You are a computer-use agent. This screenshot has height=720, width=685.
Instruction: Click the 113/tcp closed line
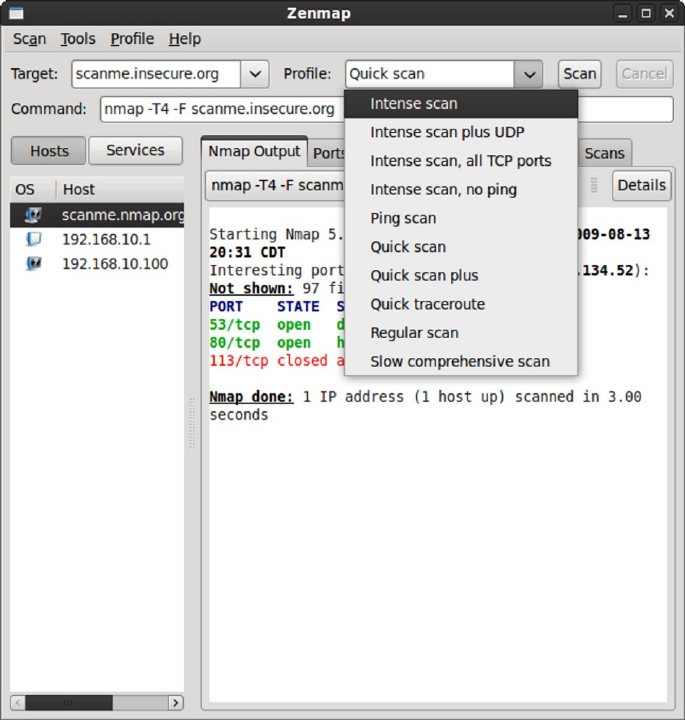276,360
